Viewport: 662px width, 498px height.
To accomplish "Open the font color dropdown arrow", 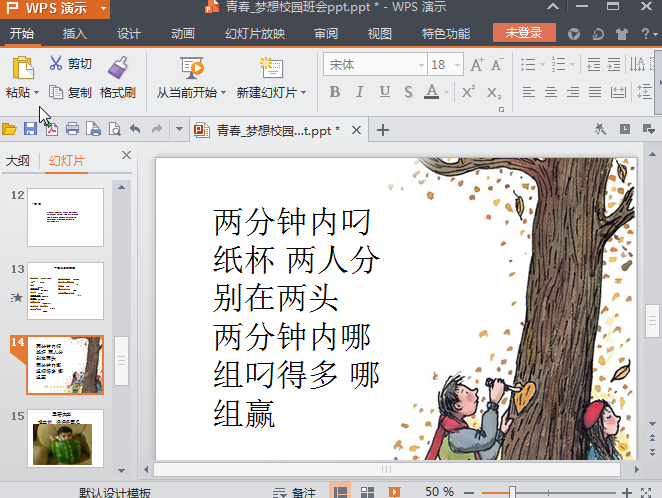I will 446,92.
